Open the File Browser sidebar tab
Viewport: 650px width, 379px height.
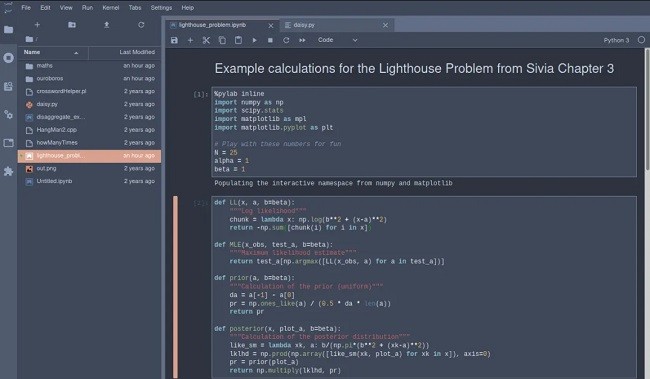pyautogui.click(x=8, y=29)
